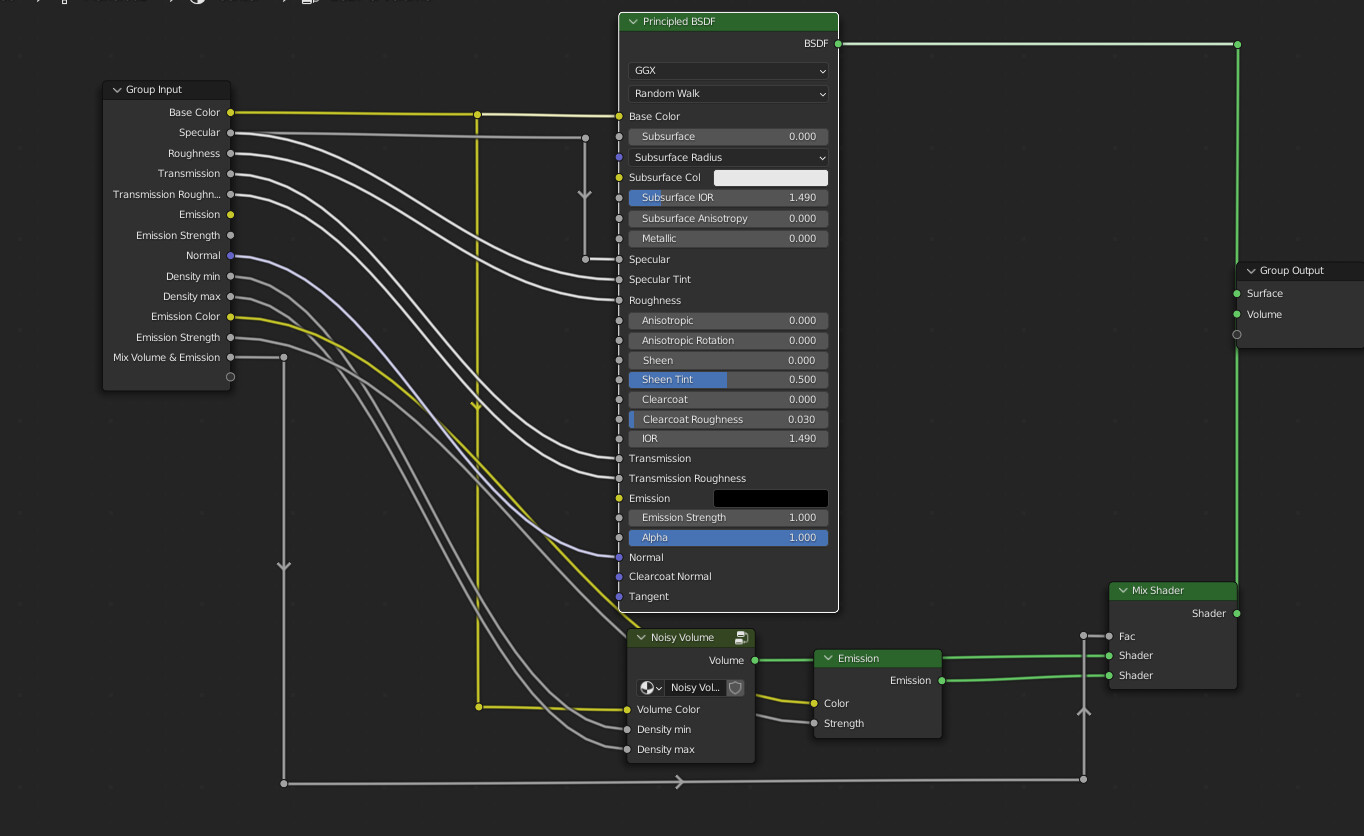1364x836 pixels.
Task: Select the Group Input node by its title
Action: point(154,90)
